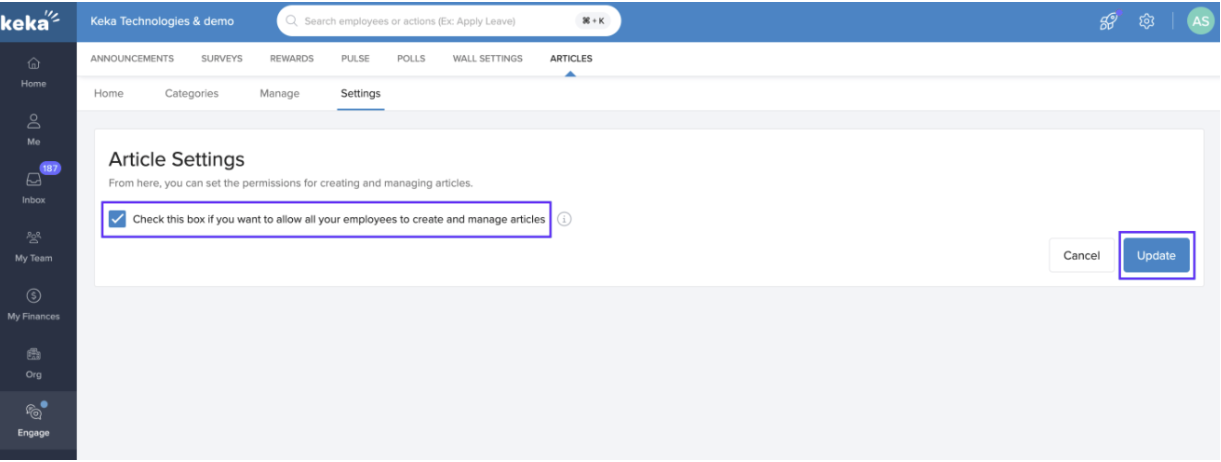Screen dimensions: 1221x462
Task: Open the Manage sub-tab
Action: pyautogui.click(x=279, y=94)
